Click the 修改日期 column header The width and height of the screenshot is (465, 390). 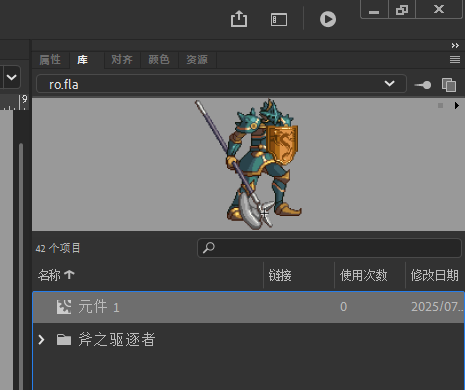pos(434,275)
